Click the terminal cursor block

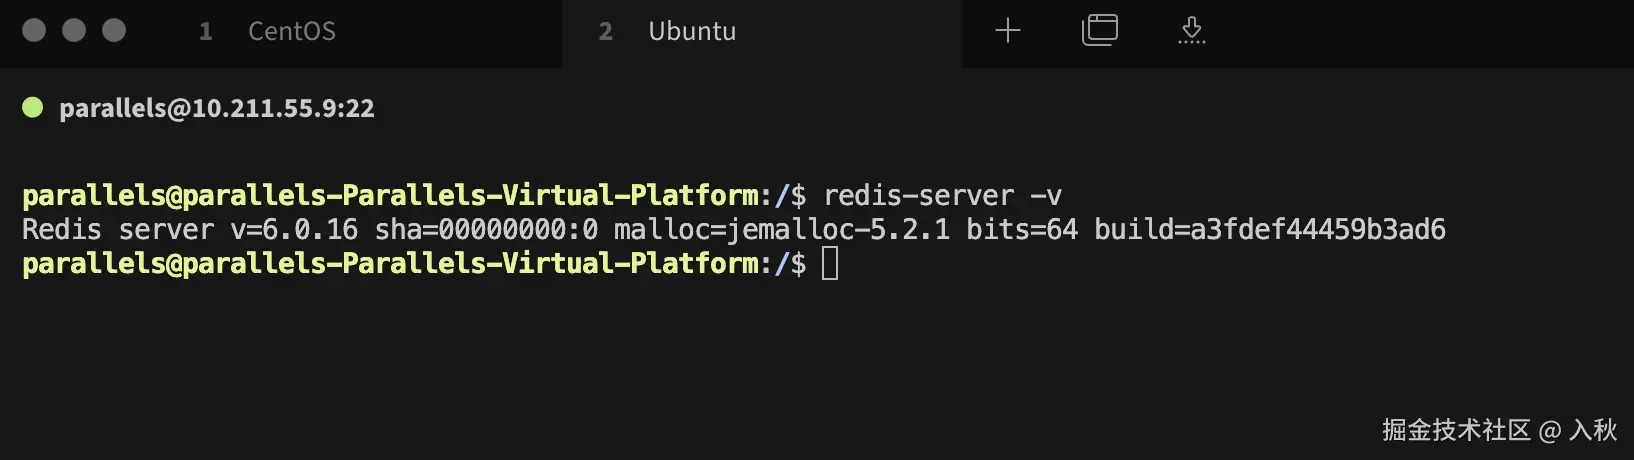830,264
